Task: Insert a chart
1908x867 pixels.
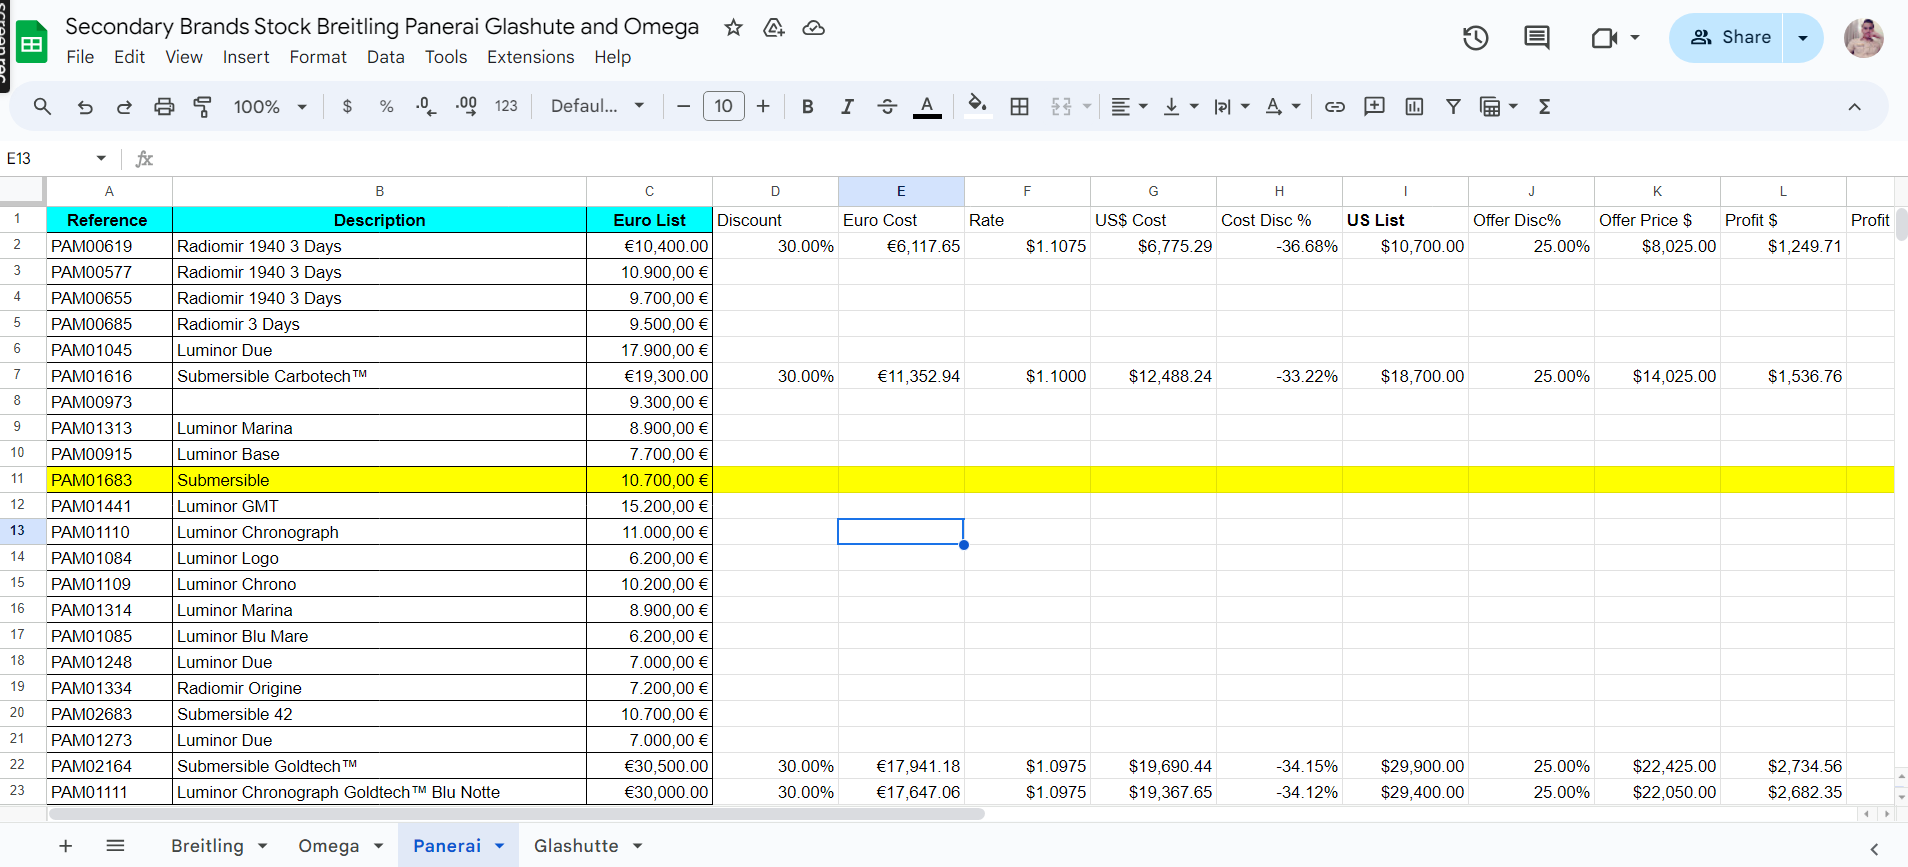Action: [x=1414, y=106]
